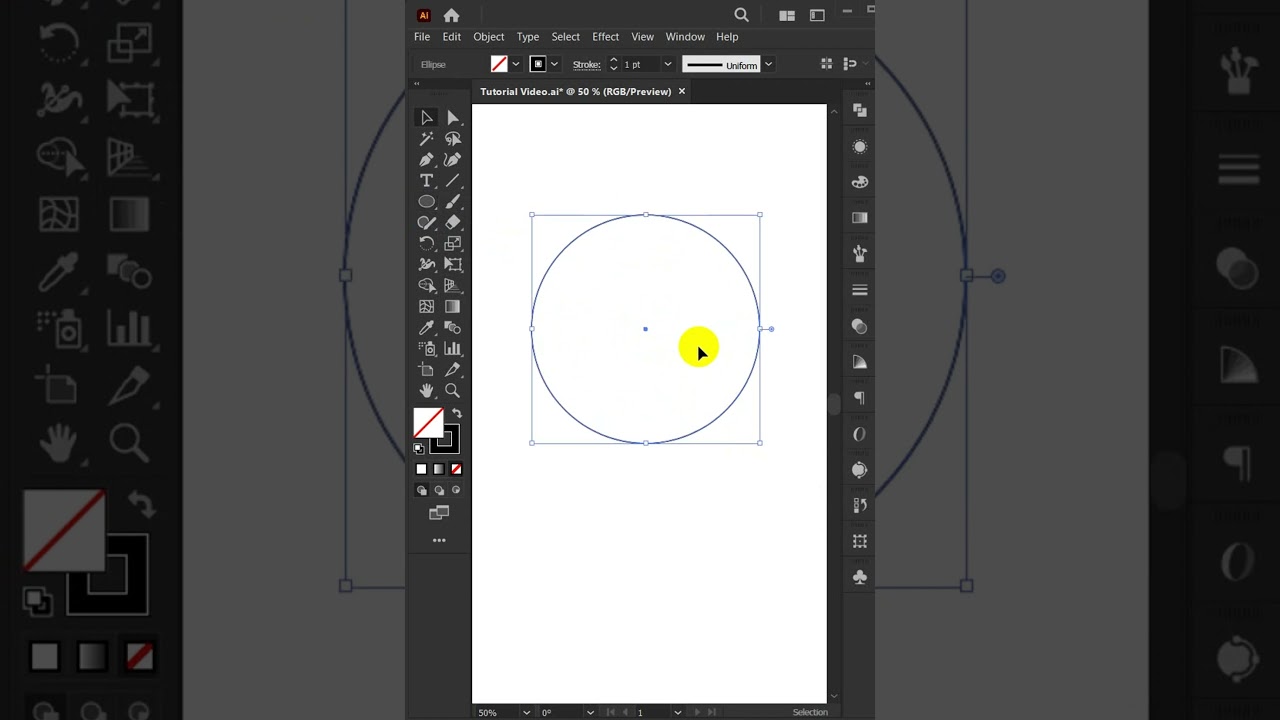Expand stroke color dropdown in control bar
Image resolution: width=1280 pixels, height=720 pixels.
[x=554, y=64]
